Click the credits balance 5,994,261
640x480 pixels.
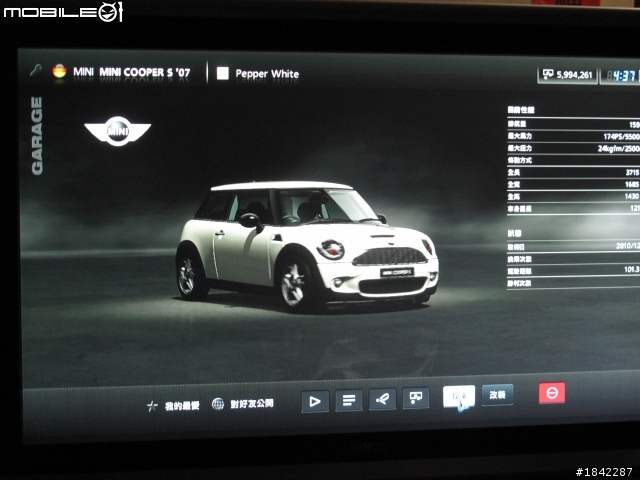pos(574,75)
